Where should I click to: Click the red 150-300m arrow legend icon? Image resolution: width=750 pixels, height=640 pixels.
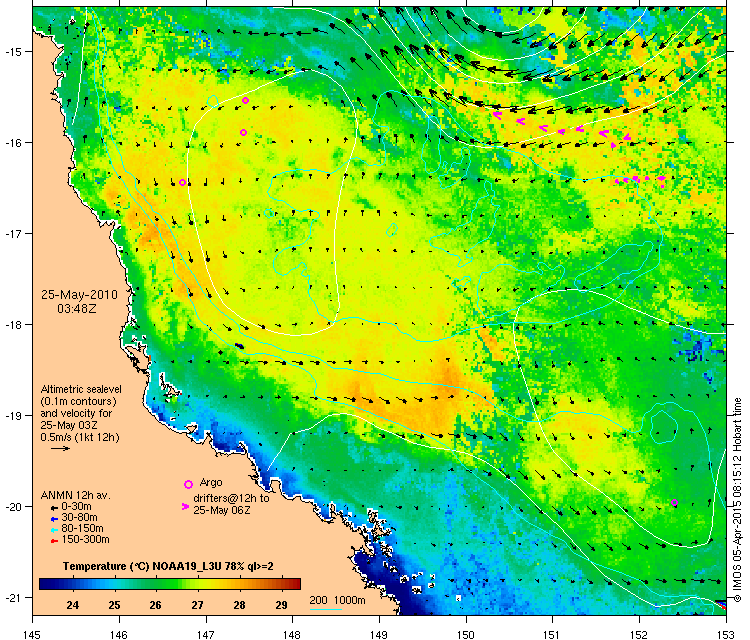point(55,541)
